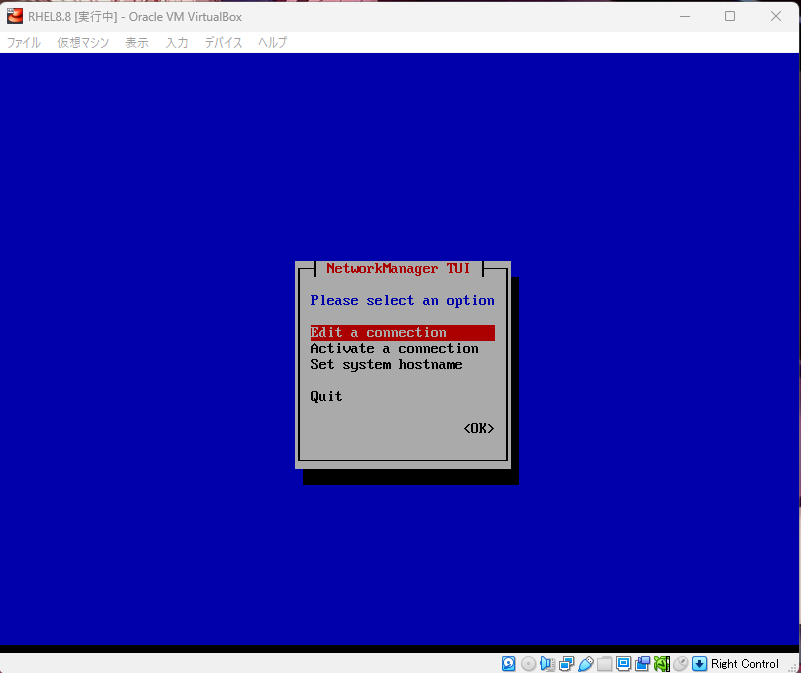Click the USB devices status icon
The width and height of the screenshot is (801, 673).
click(585, 663)
